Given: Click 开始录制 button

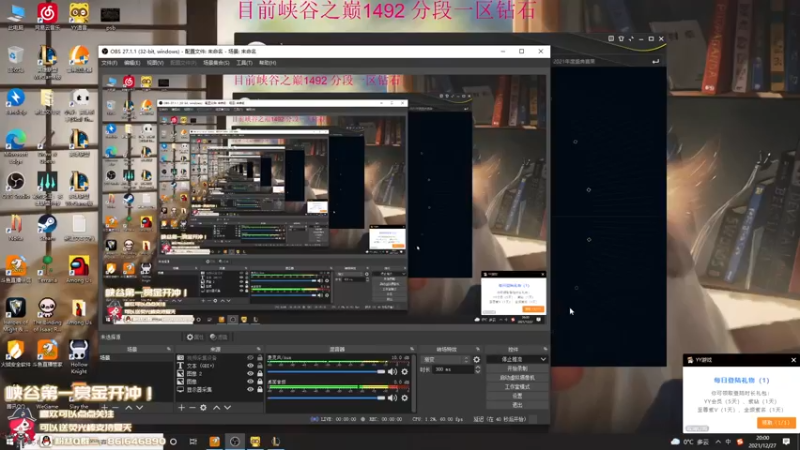Looking at the screenshot, I should click(x=517, y=368).
